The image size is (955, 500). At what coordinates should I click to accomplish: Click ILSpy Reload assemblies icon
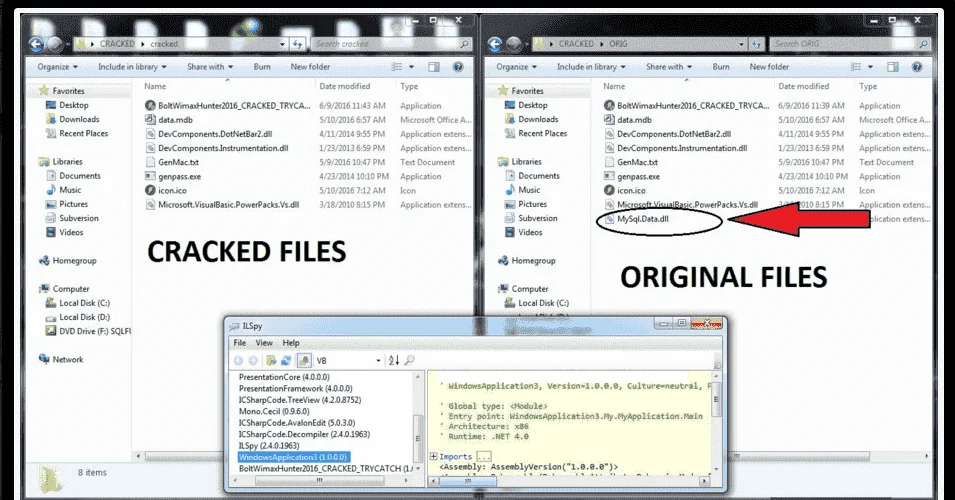click(x=286, y=361)
